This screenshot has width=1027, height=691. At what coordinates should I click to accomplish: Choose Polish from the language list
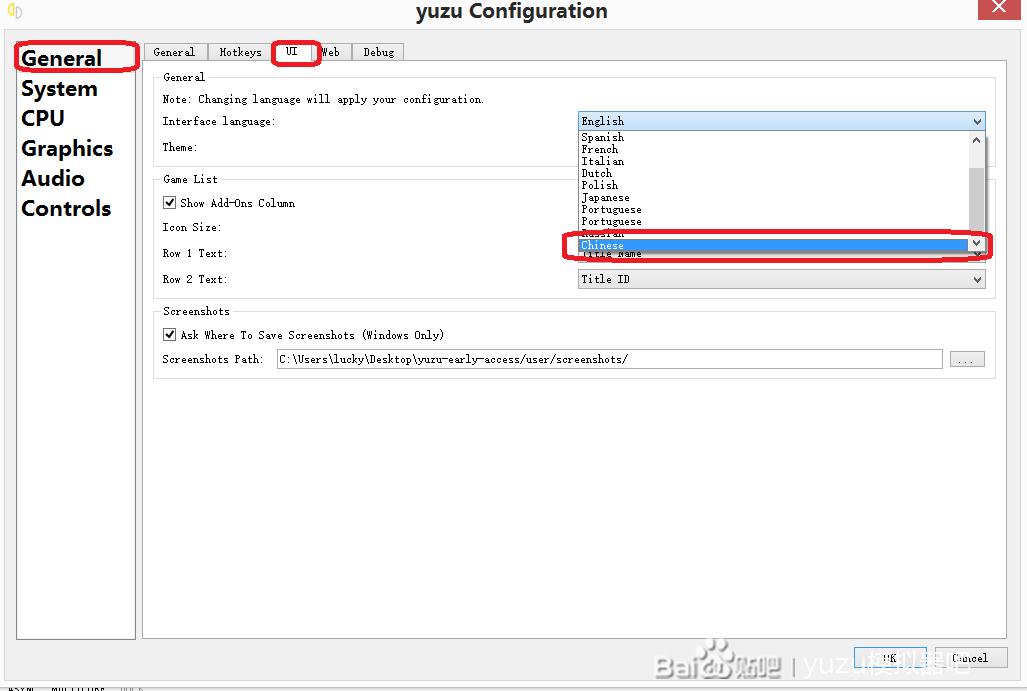point(773,185)
